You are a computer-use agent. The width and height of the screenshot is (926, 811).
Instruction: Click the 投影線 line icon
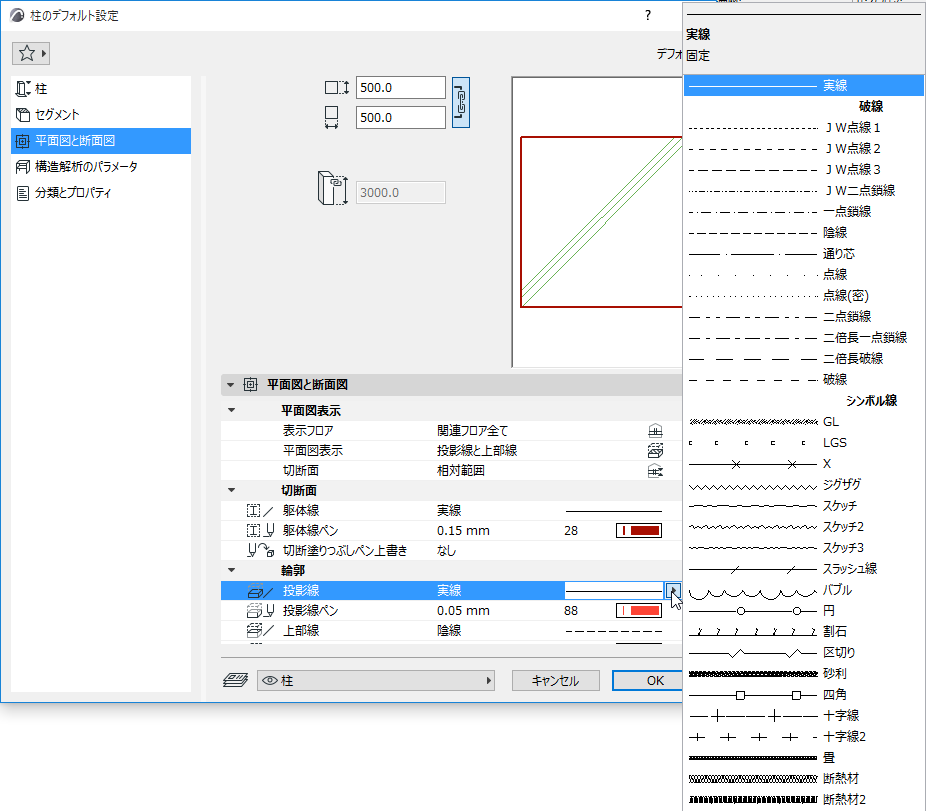point(260,591)
